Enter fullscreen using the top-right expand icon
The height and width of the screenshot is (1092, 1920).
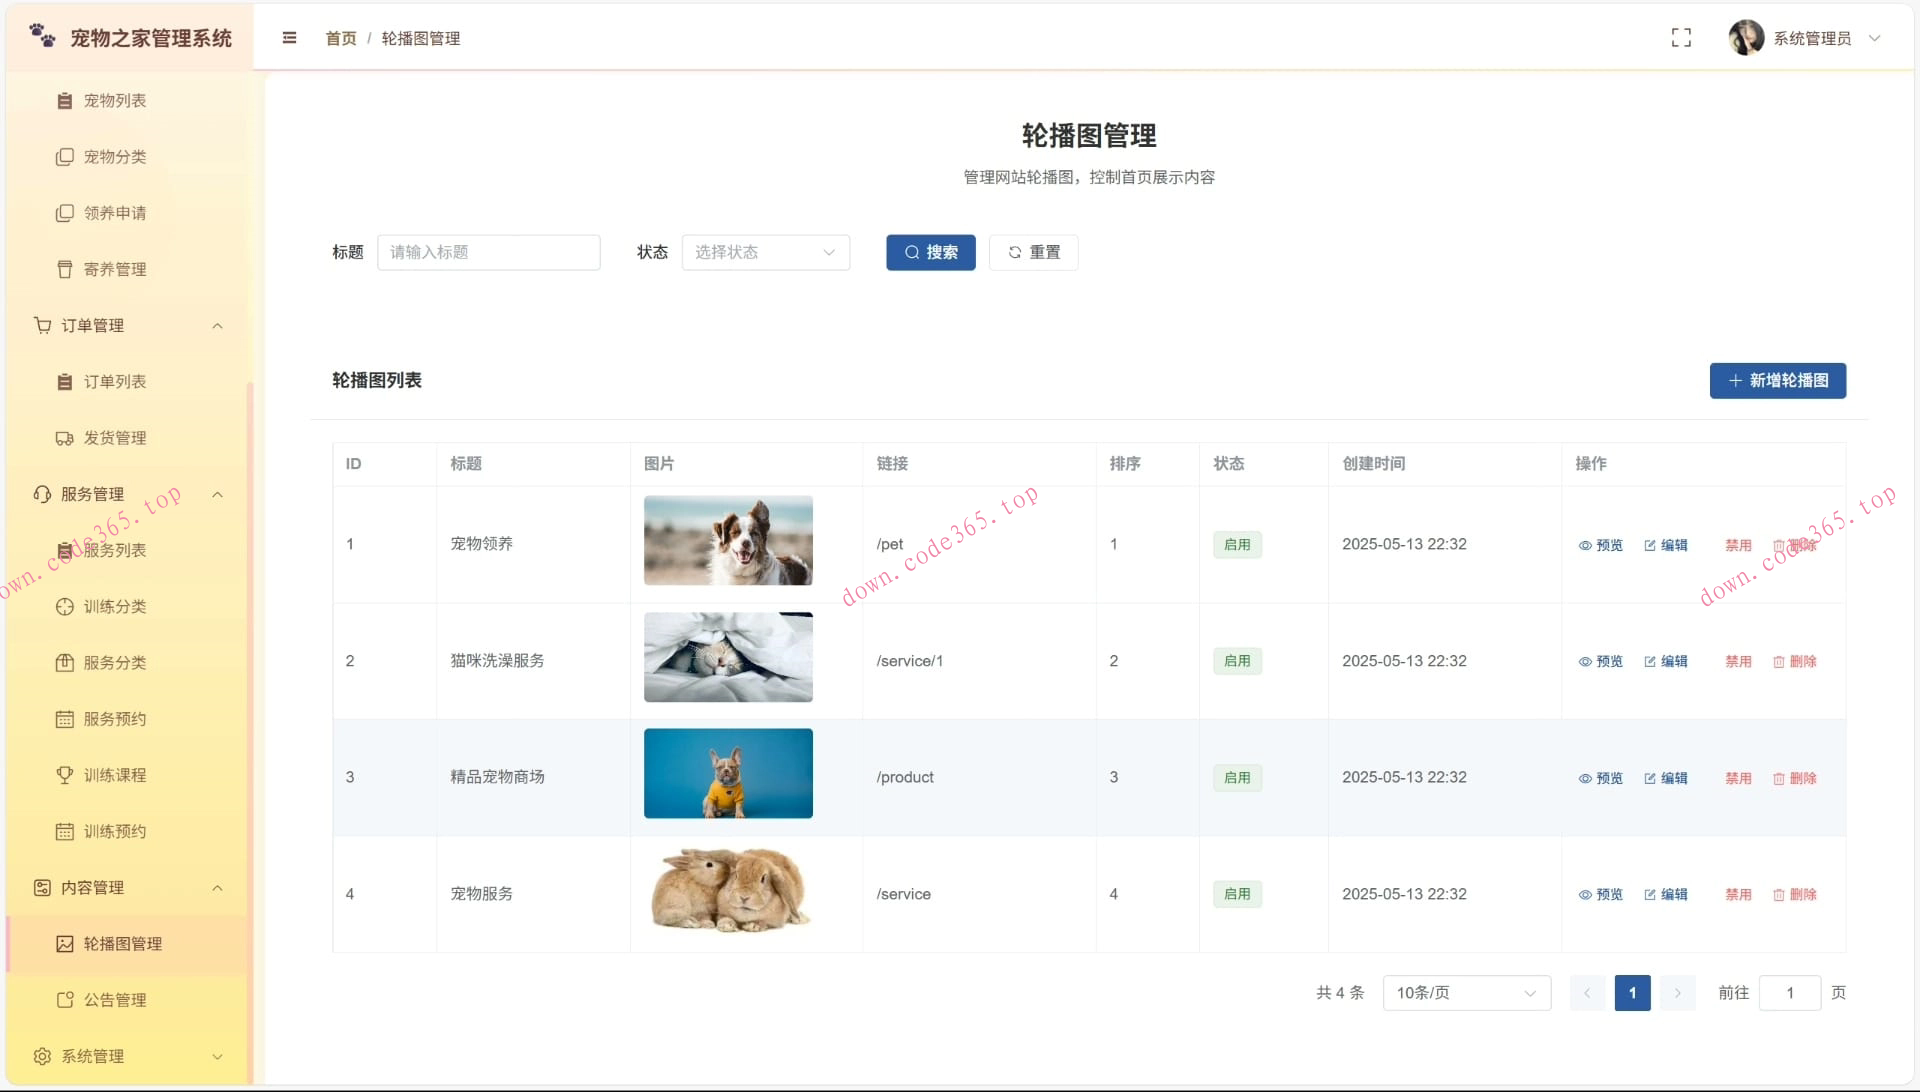click(x=1681, y=37)
